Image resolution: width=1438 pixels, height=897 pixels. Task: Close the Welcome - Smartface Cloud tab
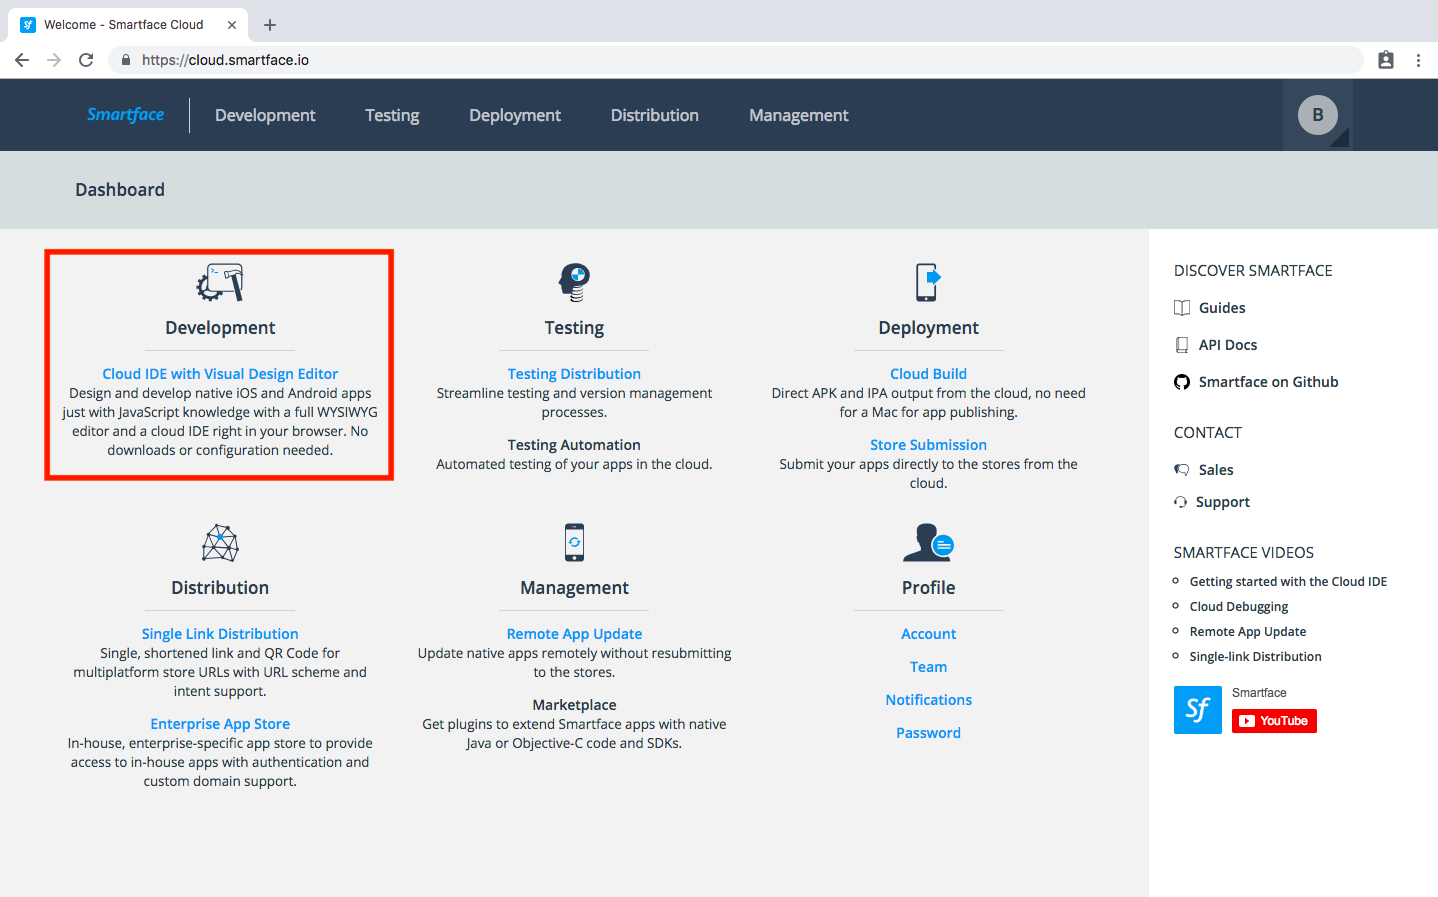pyautogui.click(x=232, y=25)
